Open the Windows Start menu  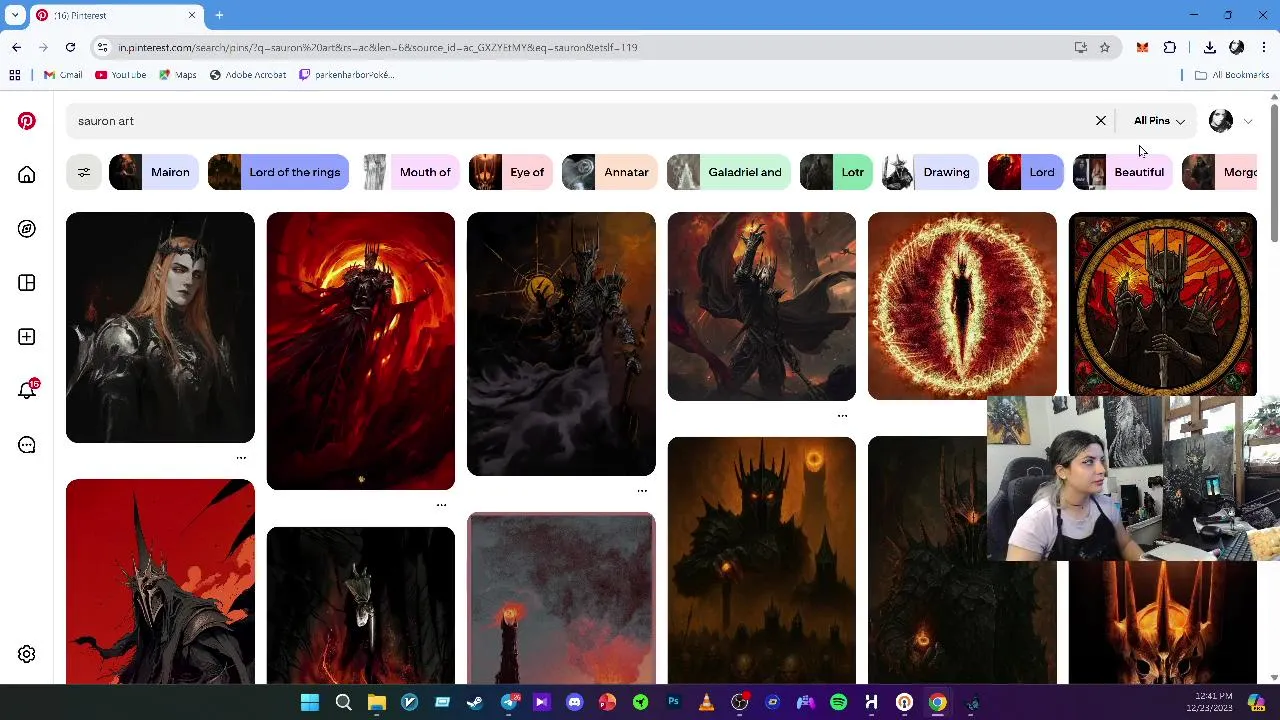(310, 702)
